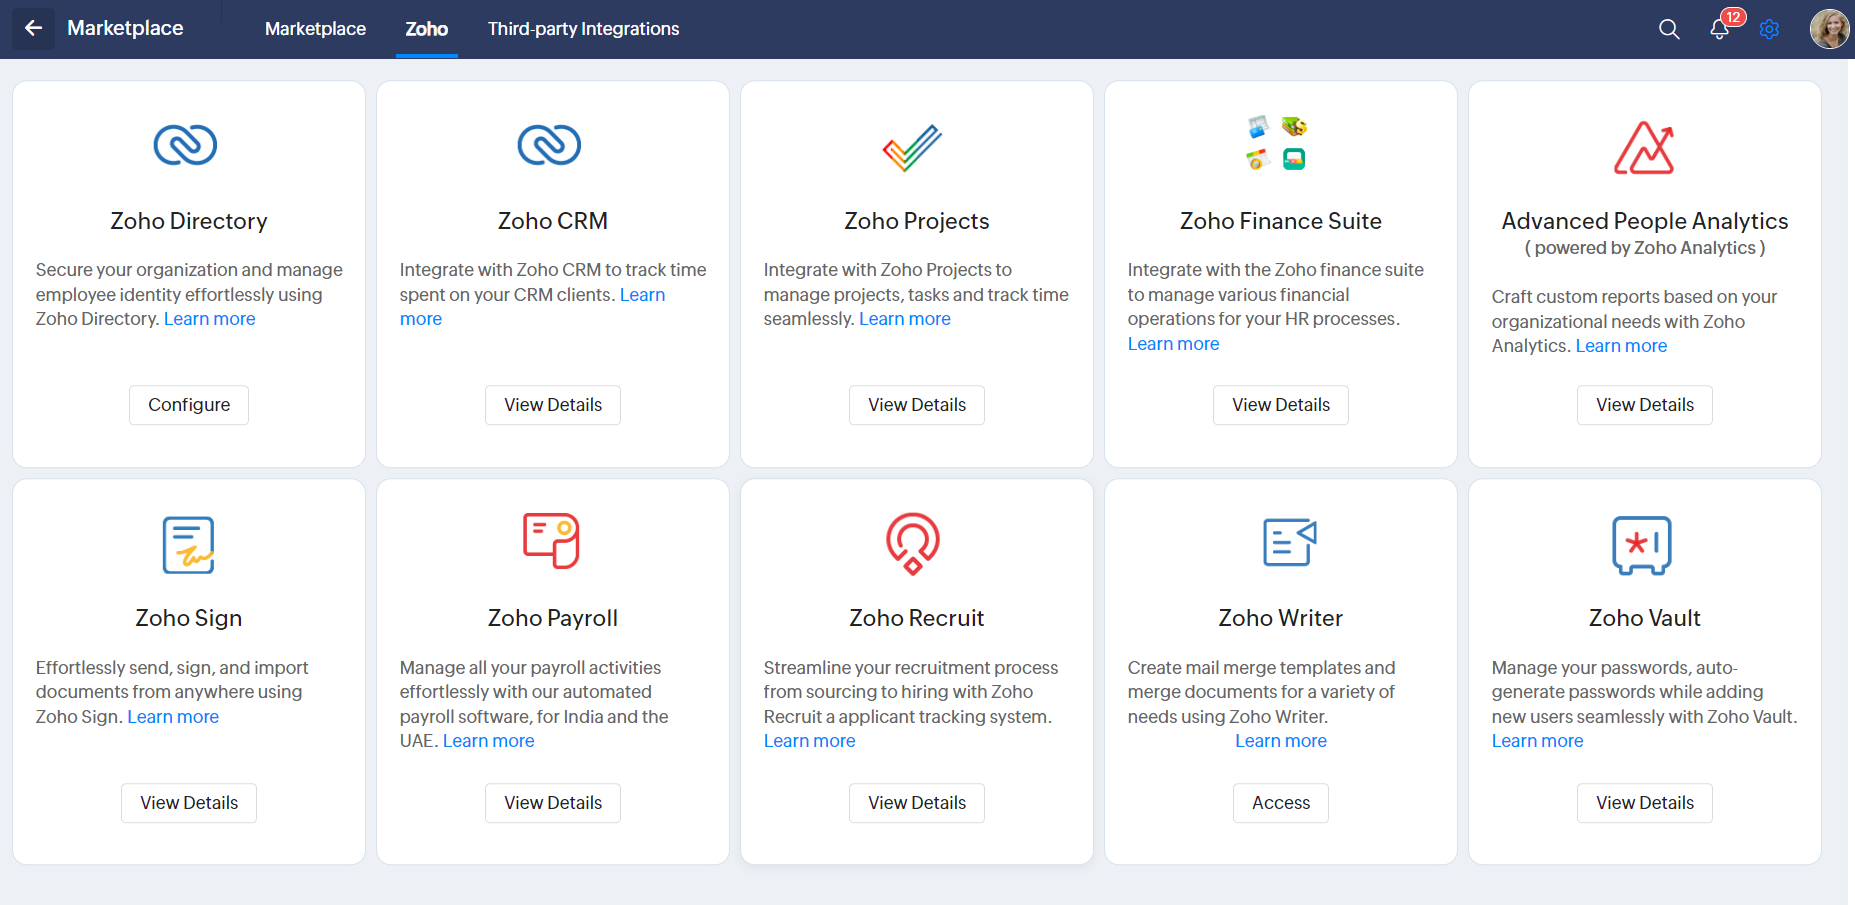Open Learn more link for Zoho Projects
The image size is (1855, 905).
(x=905, y=319)
